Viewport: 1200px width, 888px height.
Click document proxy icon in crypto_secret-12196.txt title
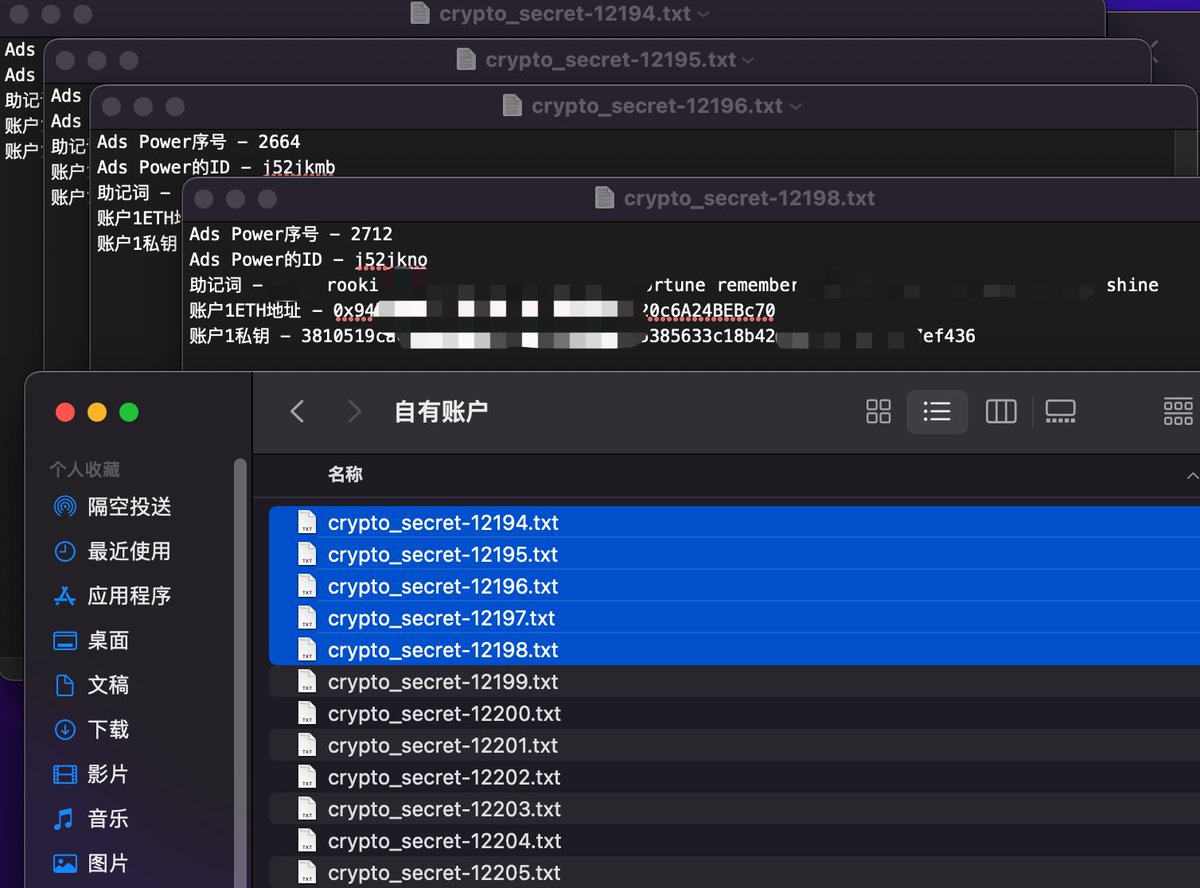(512, 106)
